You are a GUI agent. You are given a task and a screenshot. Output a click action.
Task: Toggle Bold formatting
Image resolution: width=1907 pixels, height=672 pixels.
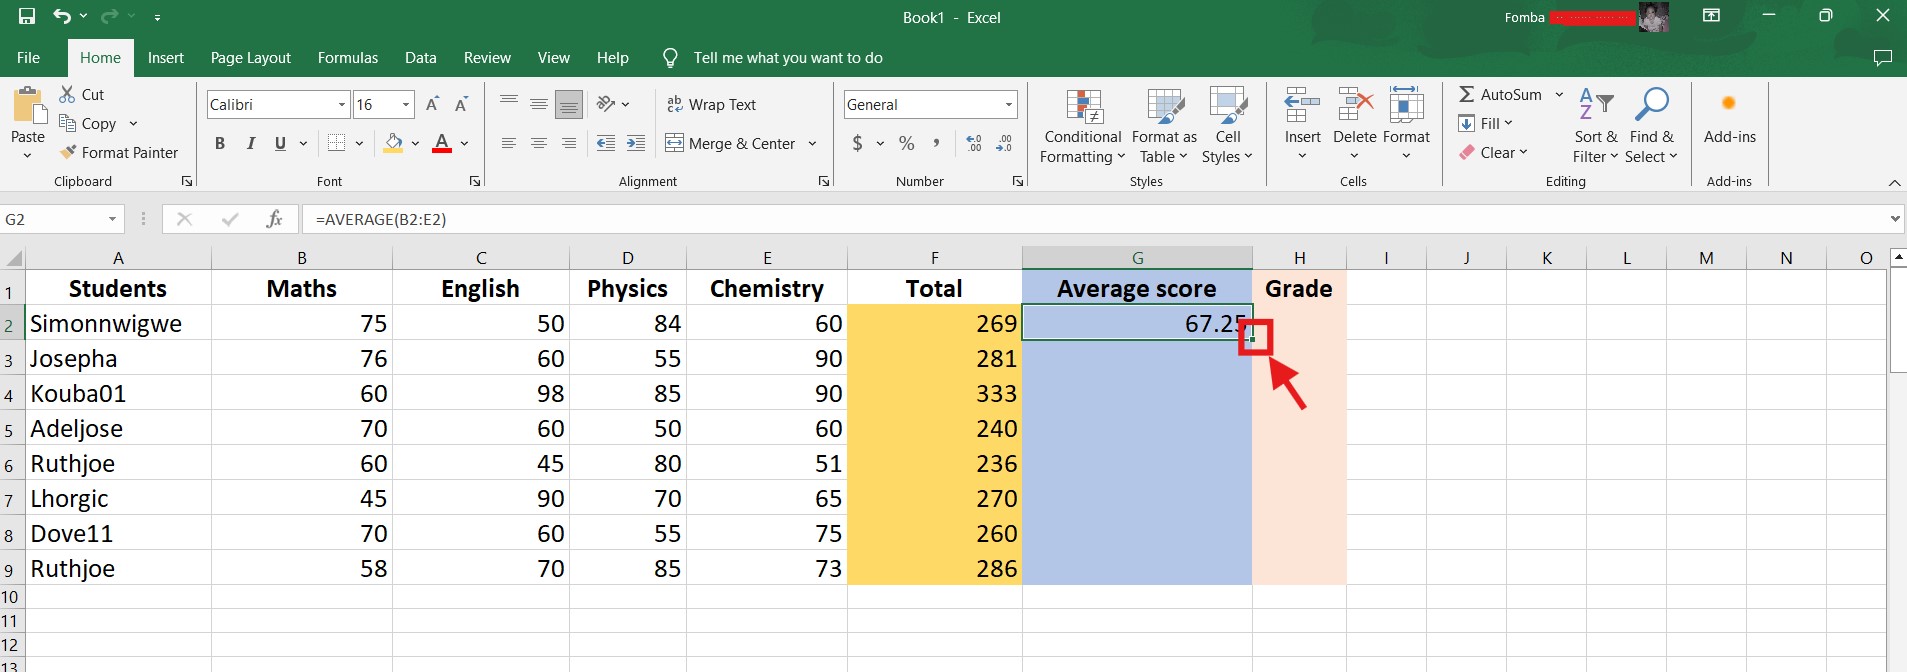pyautogui.click(x=220, y=144)
